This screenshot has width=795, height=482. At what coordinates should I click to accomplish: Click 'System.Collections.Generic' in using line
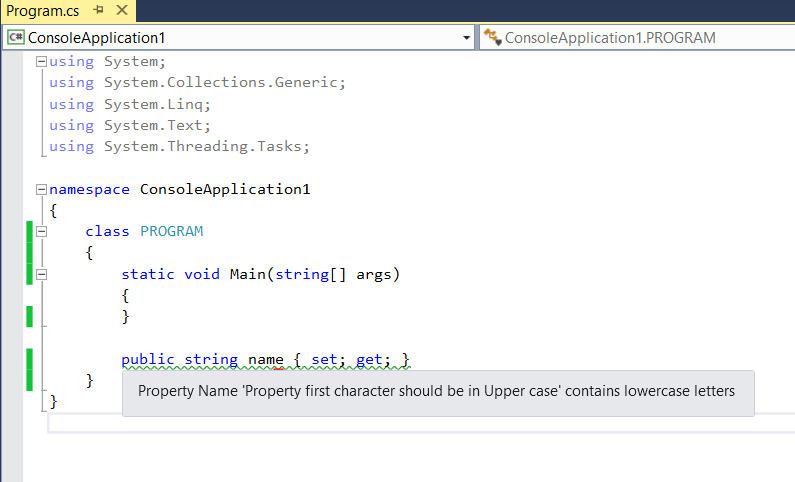222,82
